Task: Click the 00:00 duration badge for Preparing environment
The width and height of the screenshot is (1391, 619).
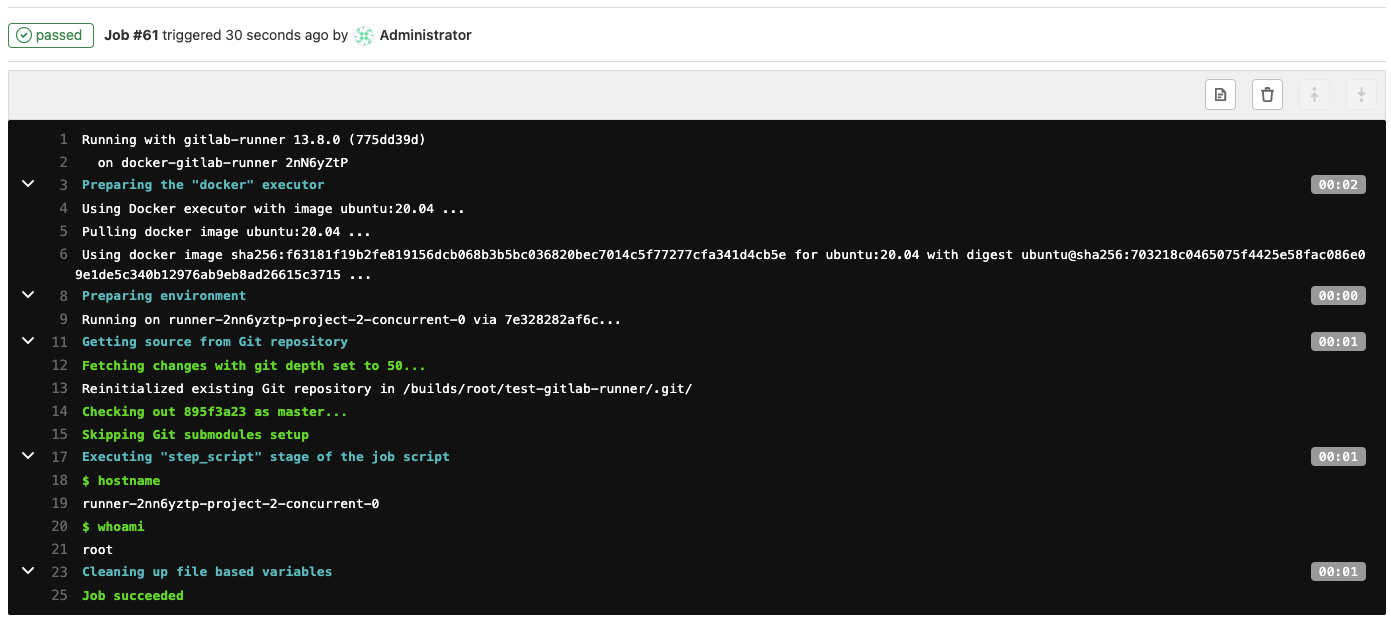Action: point(1338,296)
